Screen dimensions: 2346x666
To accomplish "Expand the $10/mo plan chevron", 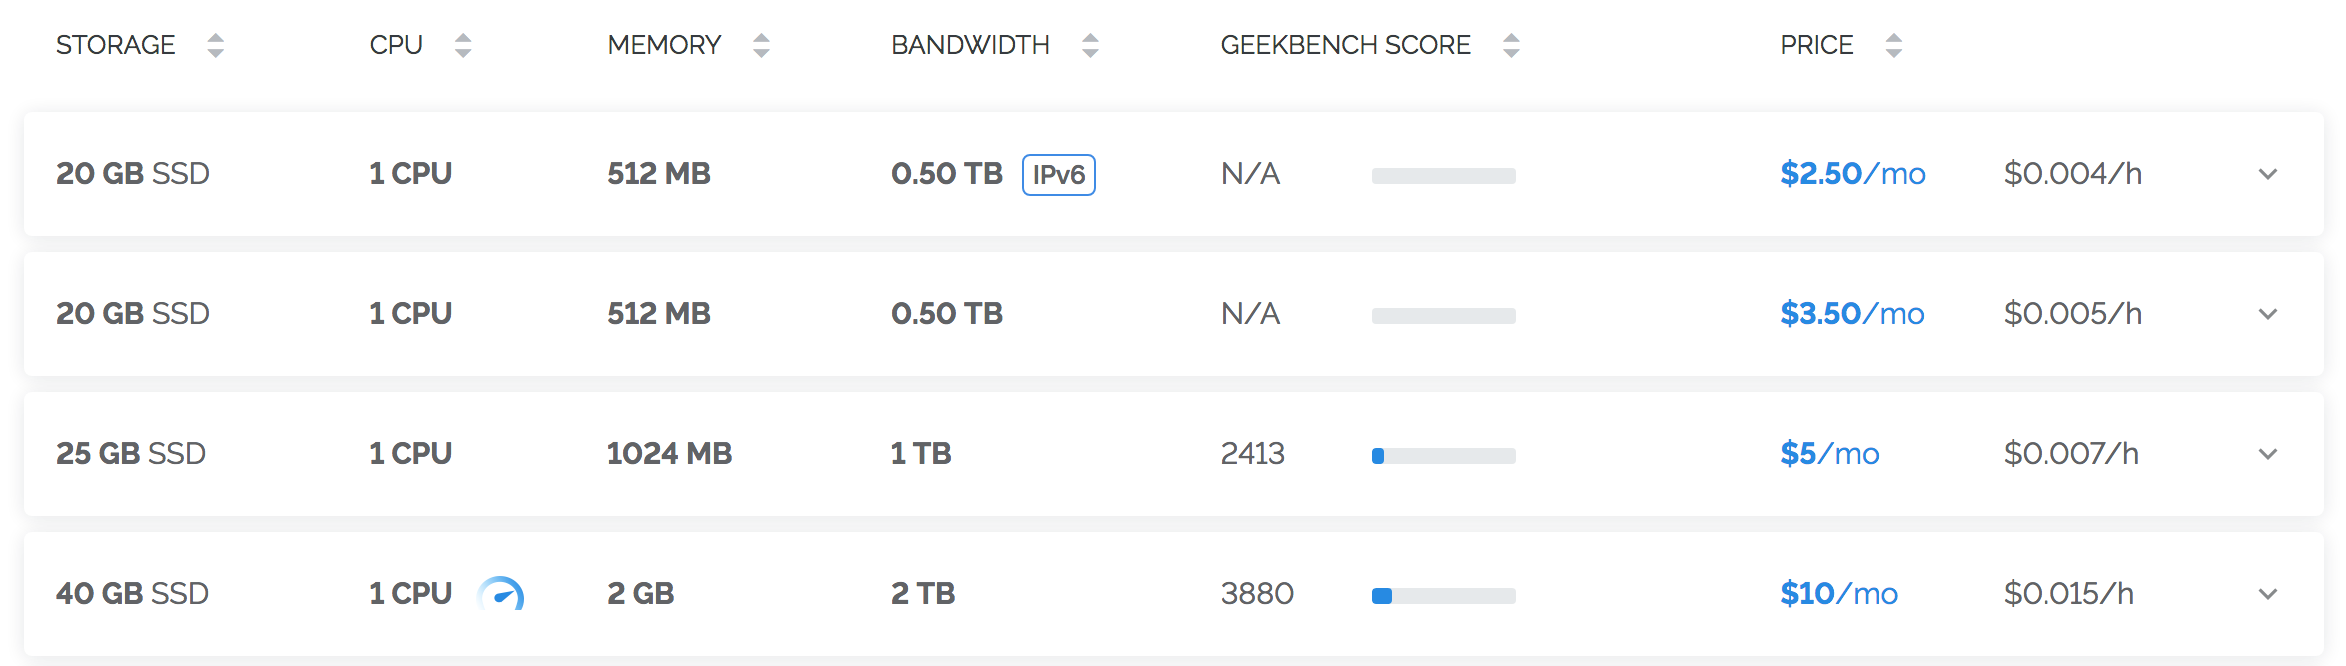I will tap(2268, 594).
